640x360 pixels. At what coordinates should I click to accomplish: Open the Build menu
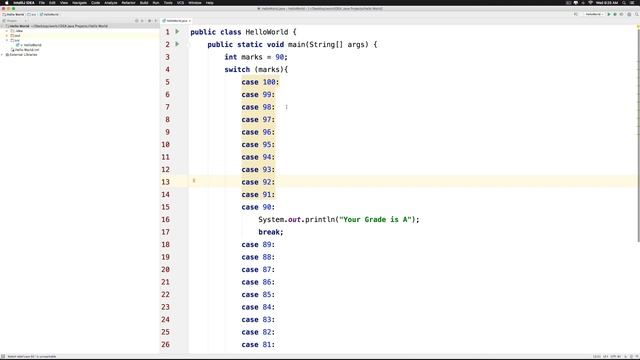pyautogui.click(x=144, y=2)
